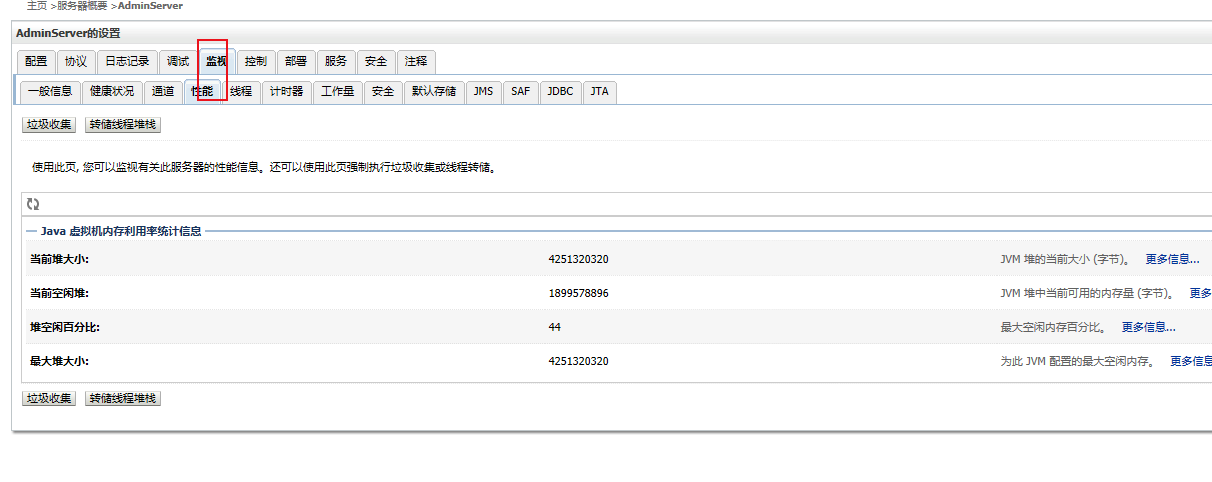Switch to the 日志记录 tab
This screenshot has height=482, width=1212.
127,62
